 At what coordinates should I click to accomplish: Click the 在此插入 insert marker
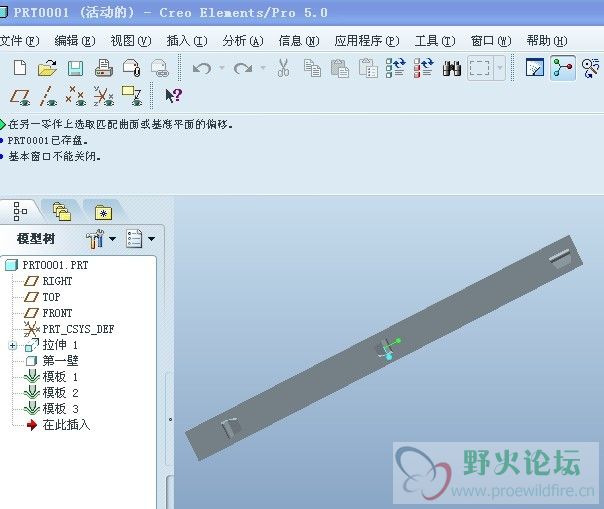click(58, 425)
